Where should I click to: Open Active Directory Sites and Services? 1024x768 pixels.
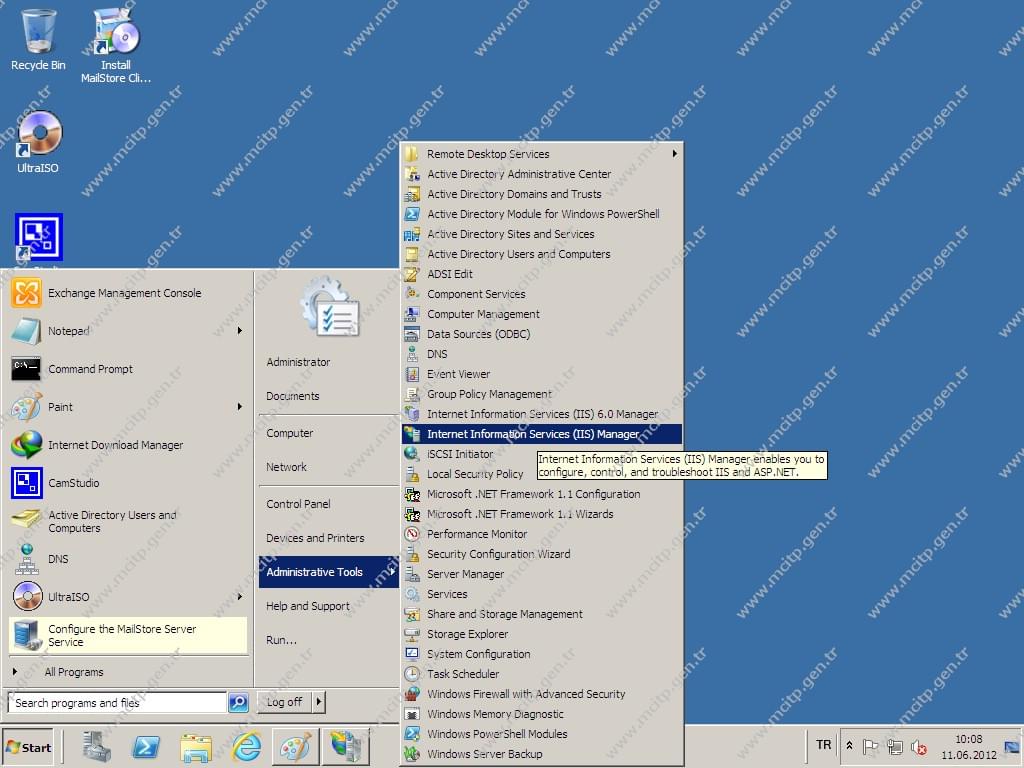coord(542,234)
